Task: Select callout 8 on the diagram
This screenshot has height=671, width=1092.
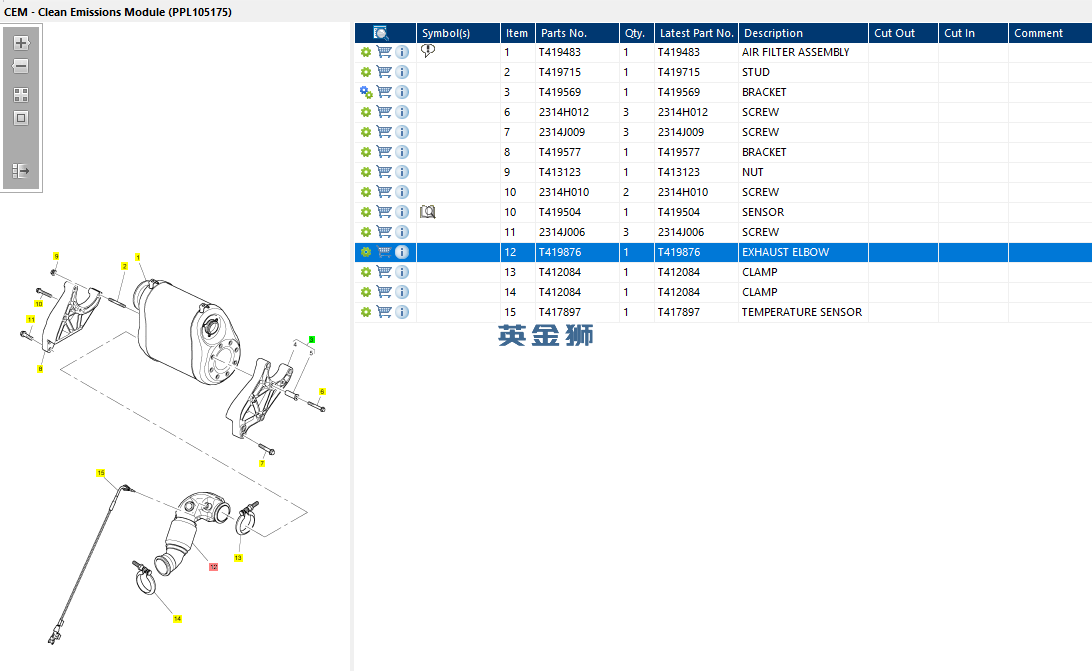Action: point(40,369)
